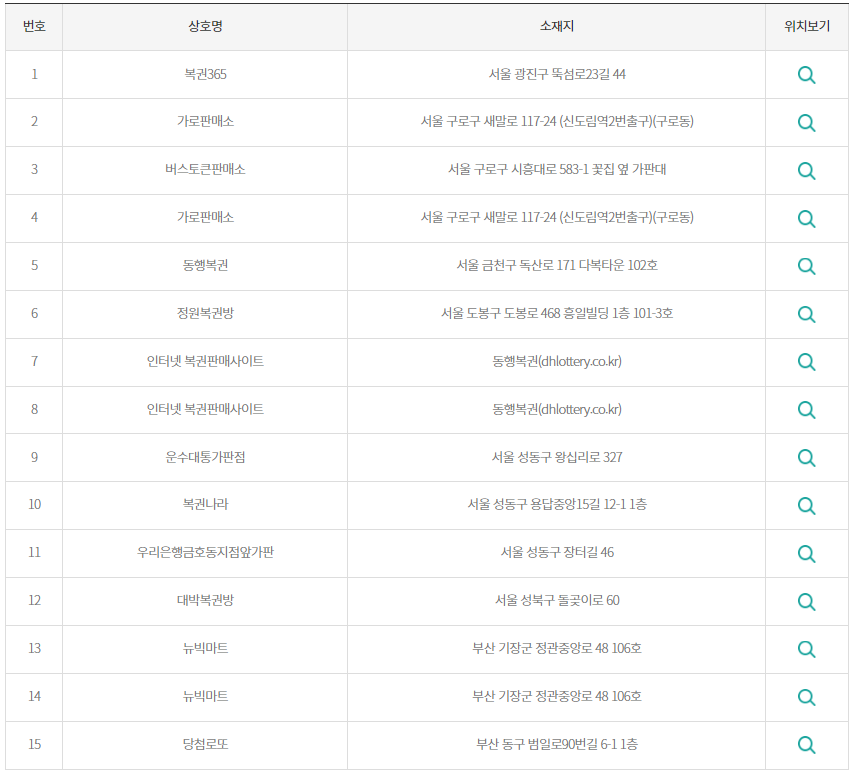
Task: Select store name 정원복권방
Action: coord(205,313)
